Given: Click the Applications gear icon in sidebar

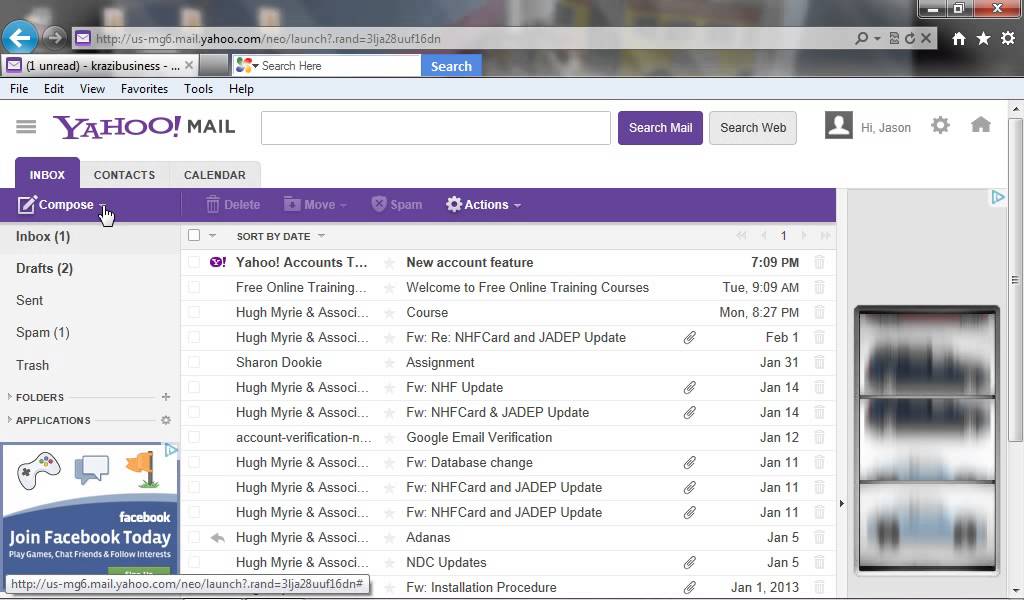Looking at the screenshot, I should point(166,420).
